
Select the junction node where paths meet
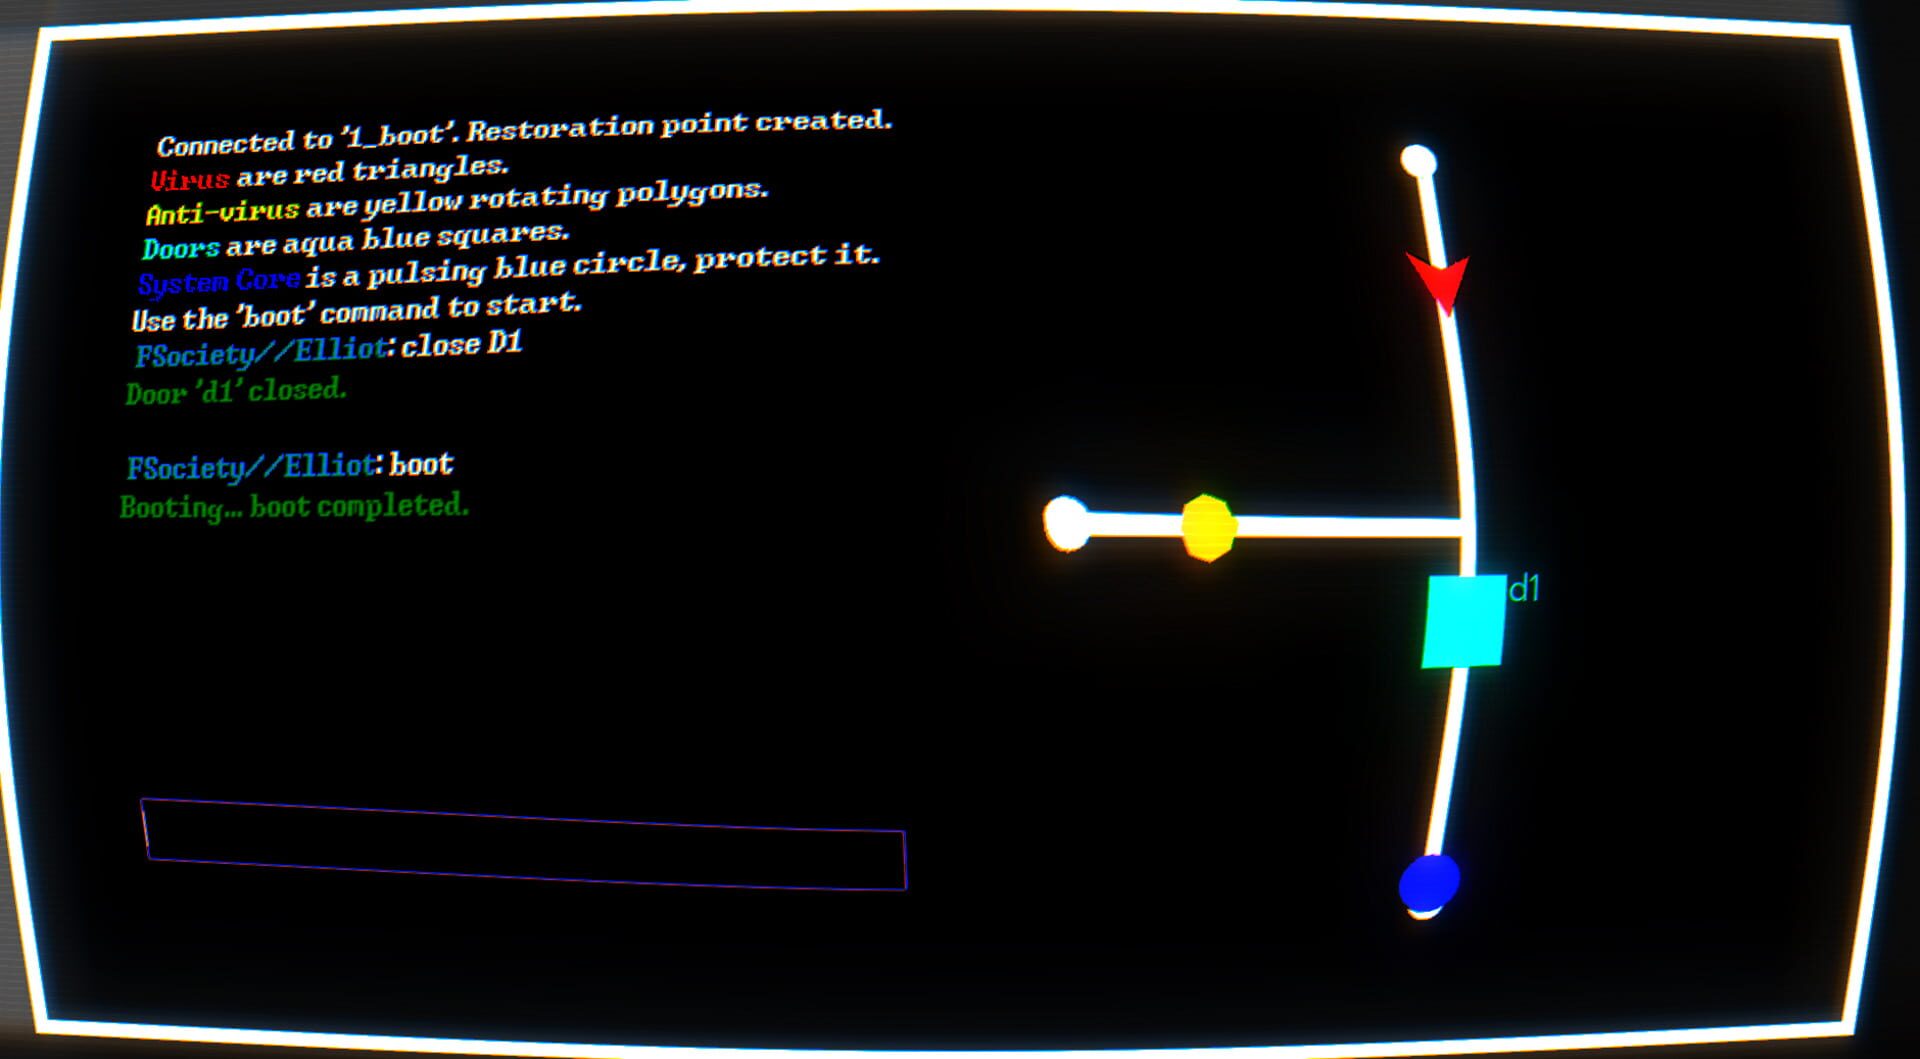point(1467,518)
